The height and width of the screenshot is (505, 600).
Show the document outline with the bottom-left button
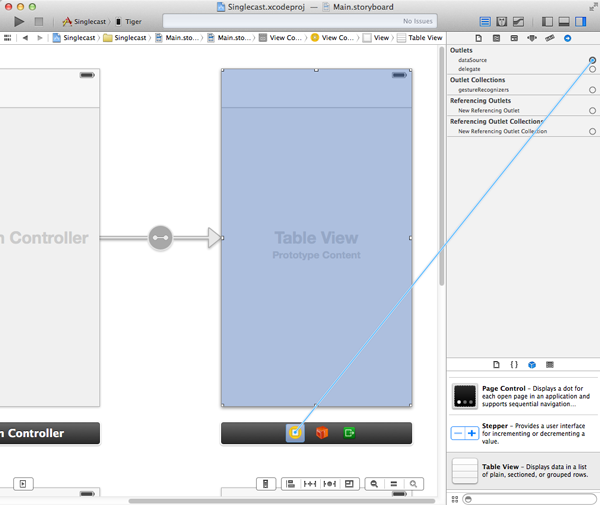pos(23,484)
